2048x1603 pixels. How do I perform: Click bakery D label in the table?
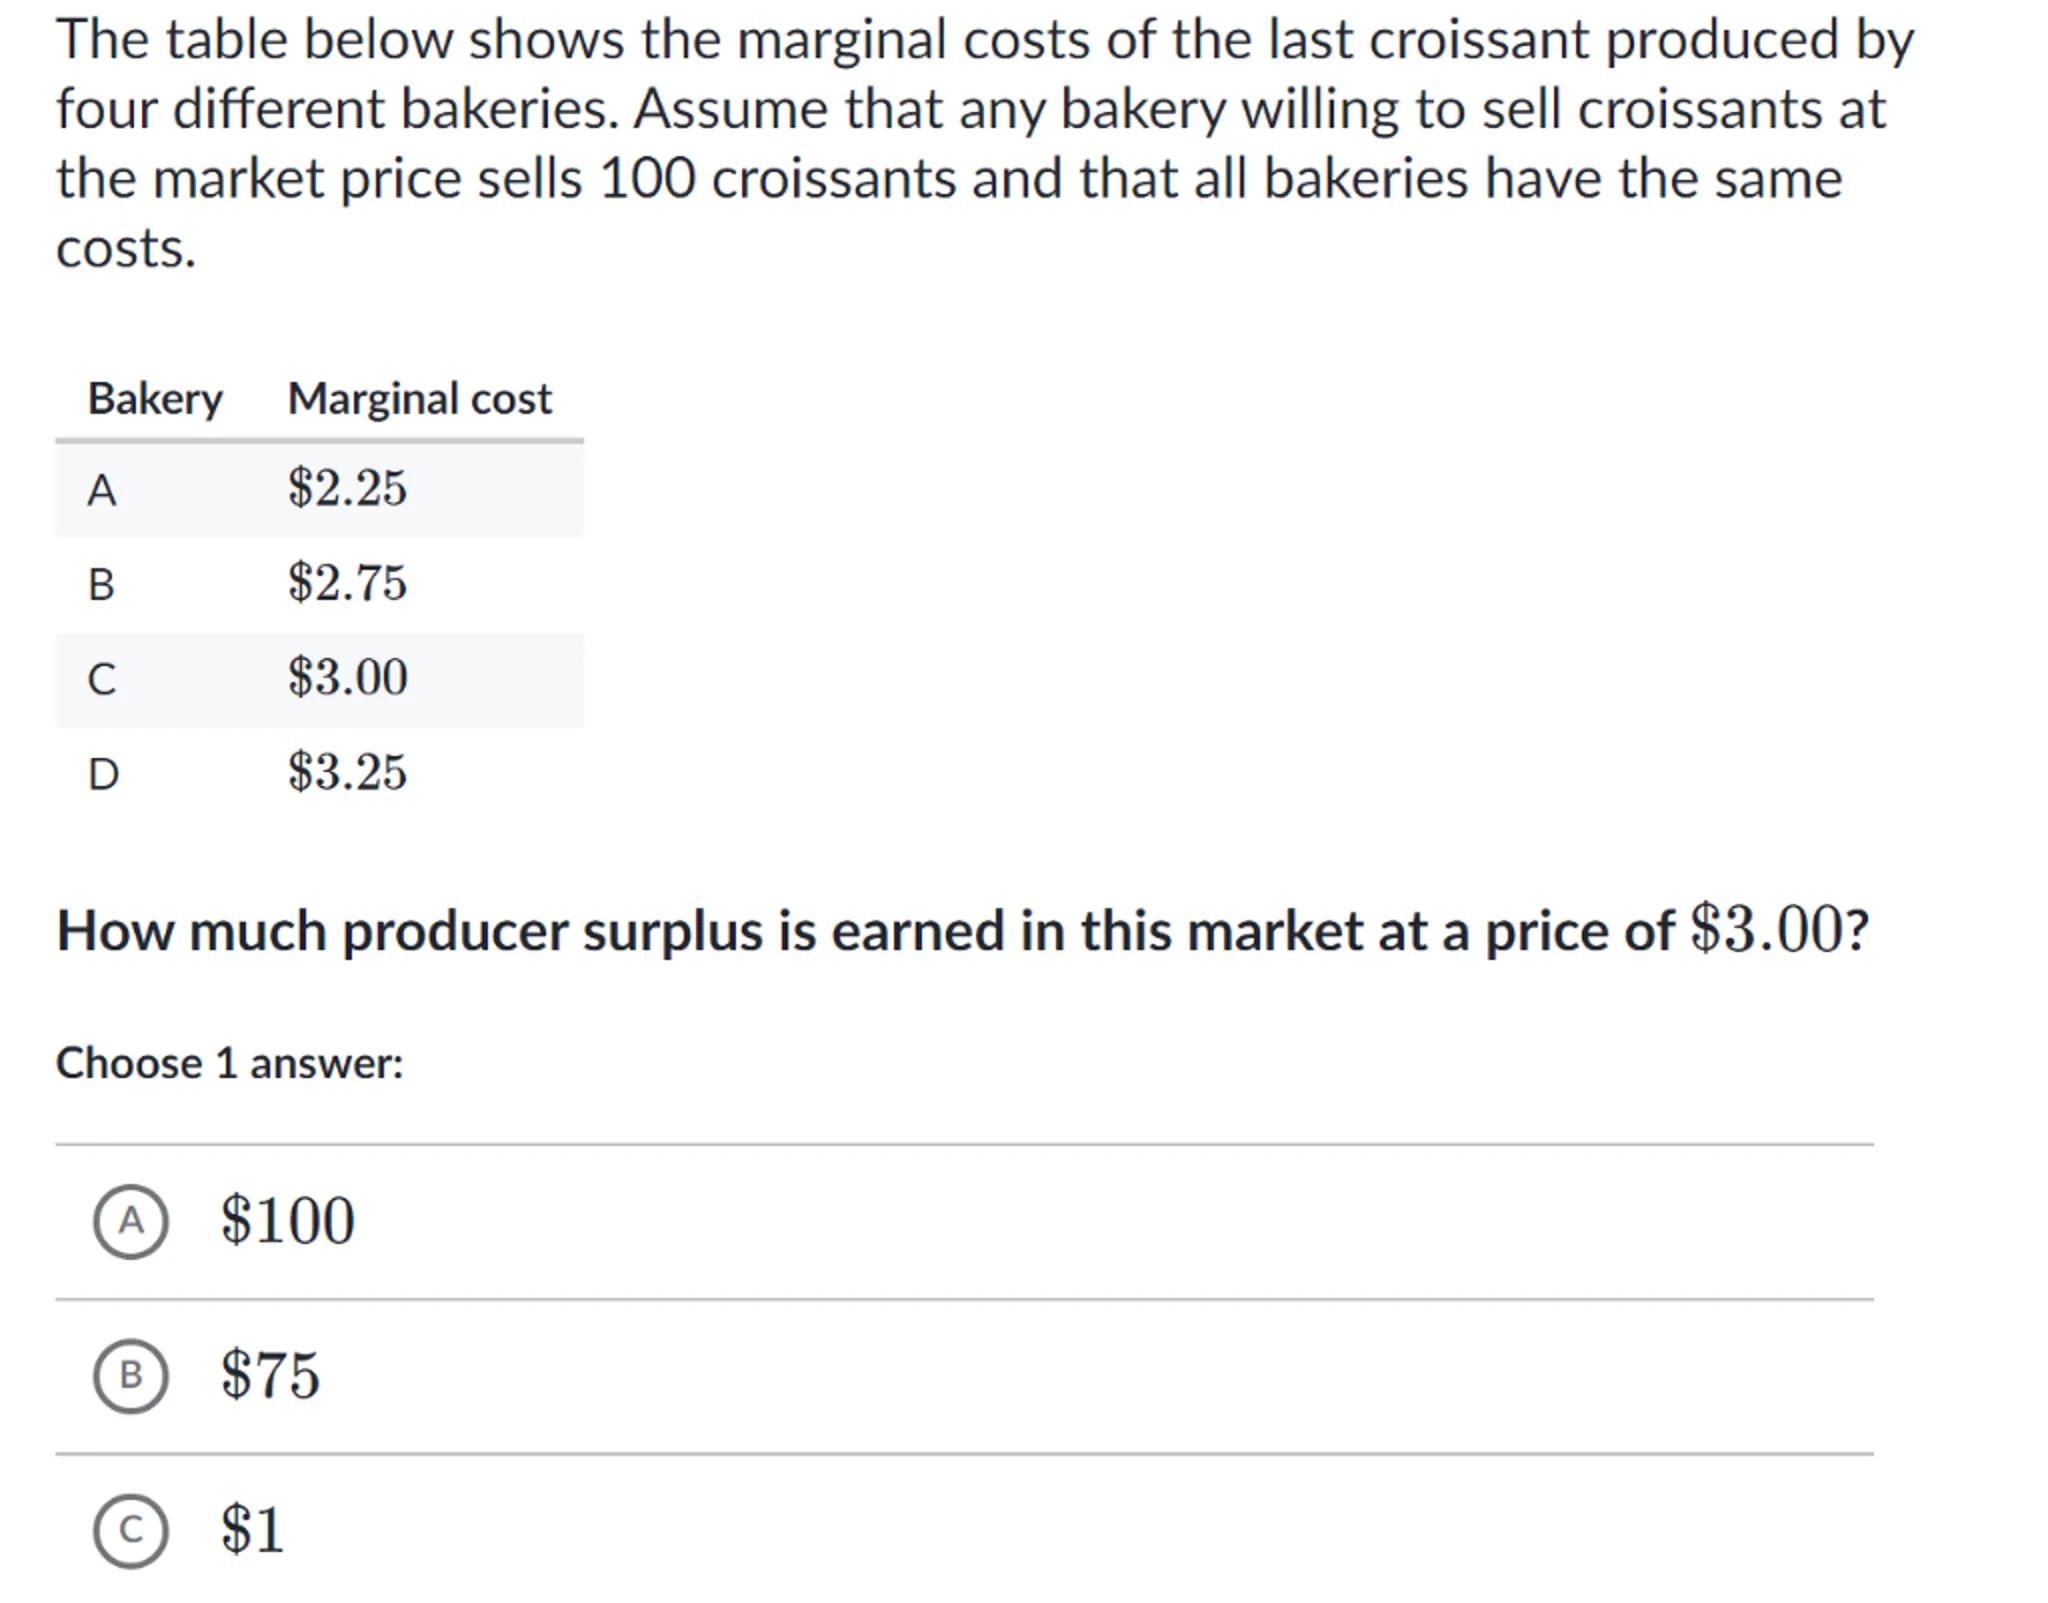click(103, 773)
